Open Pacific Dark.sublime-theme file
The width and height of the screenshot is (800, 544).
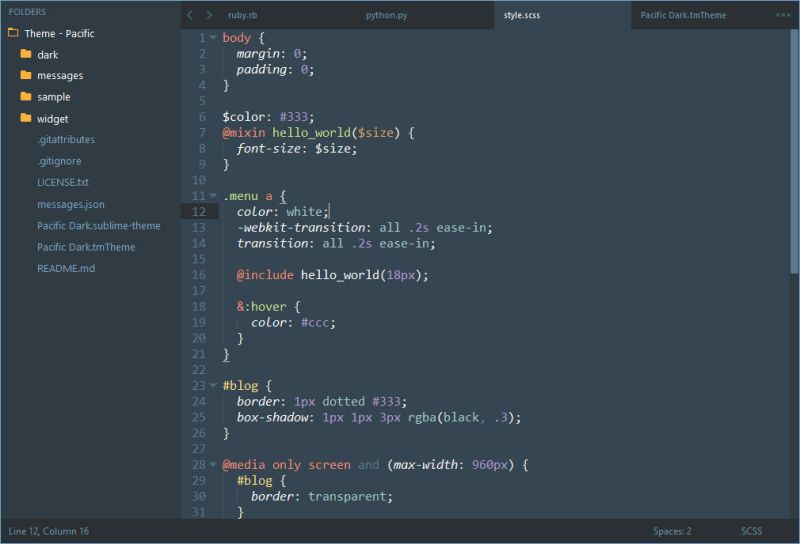pyautogui.click(x=98, y=226)
